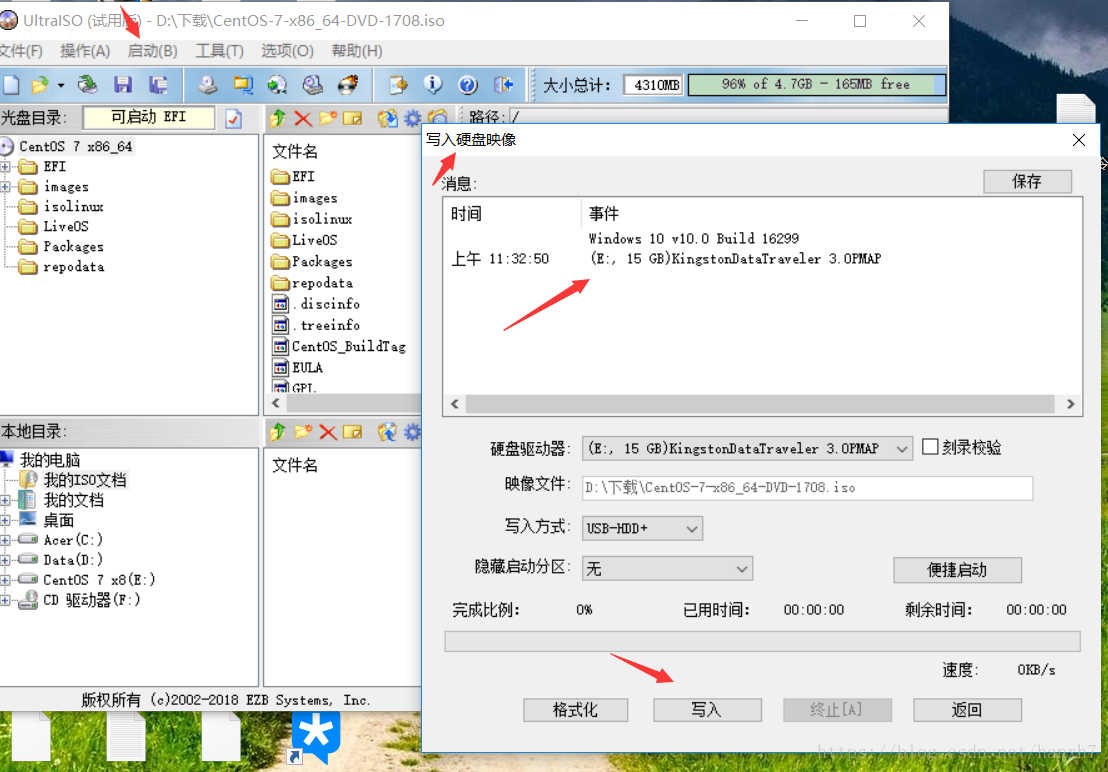Click the Save As toolbar icon
This screenshot has width=1108, height=772.
pos(158,85)
